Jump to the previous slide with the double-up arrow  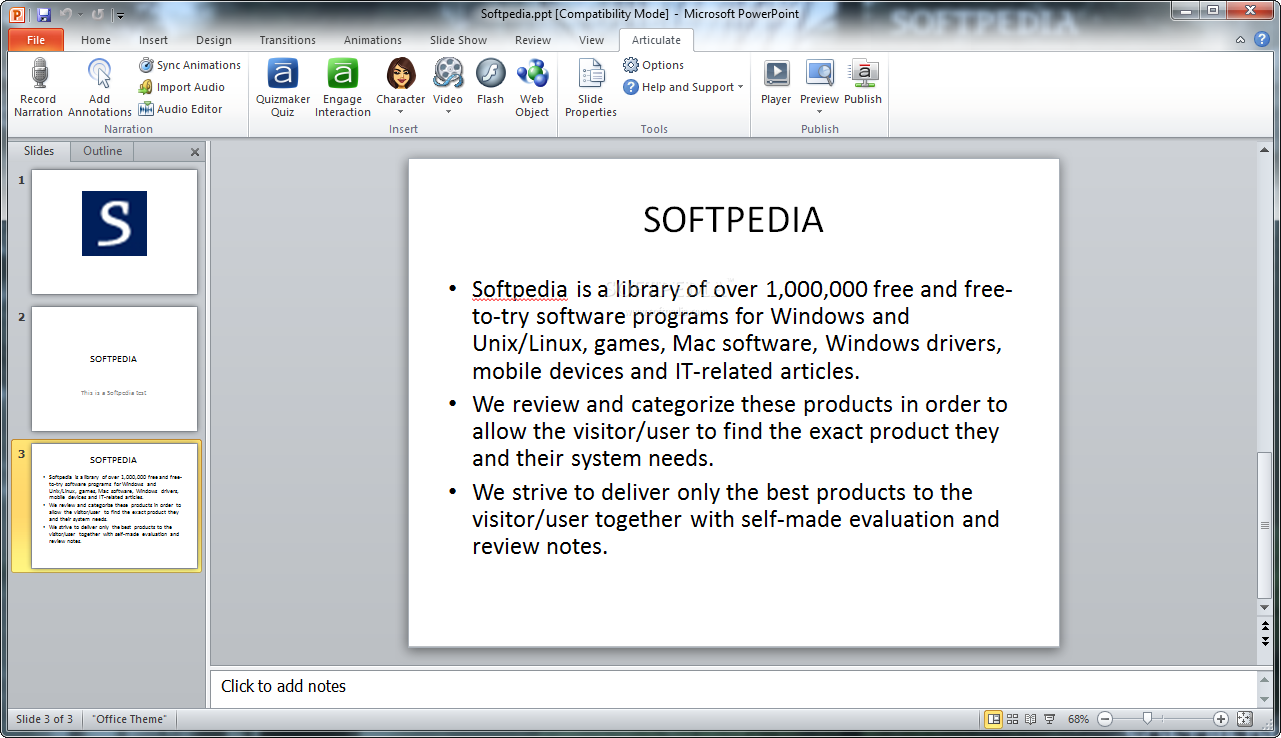[1265, 626]
